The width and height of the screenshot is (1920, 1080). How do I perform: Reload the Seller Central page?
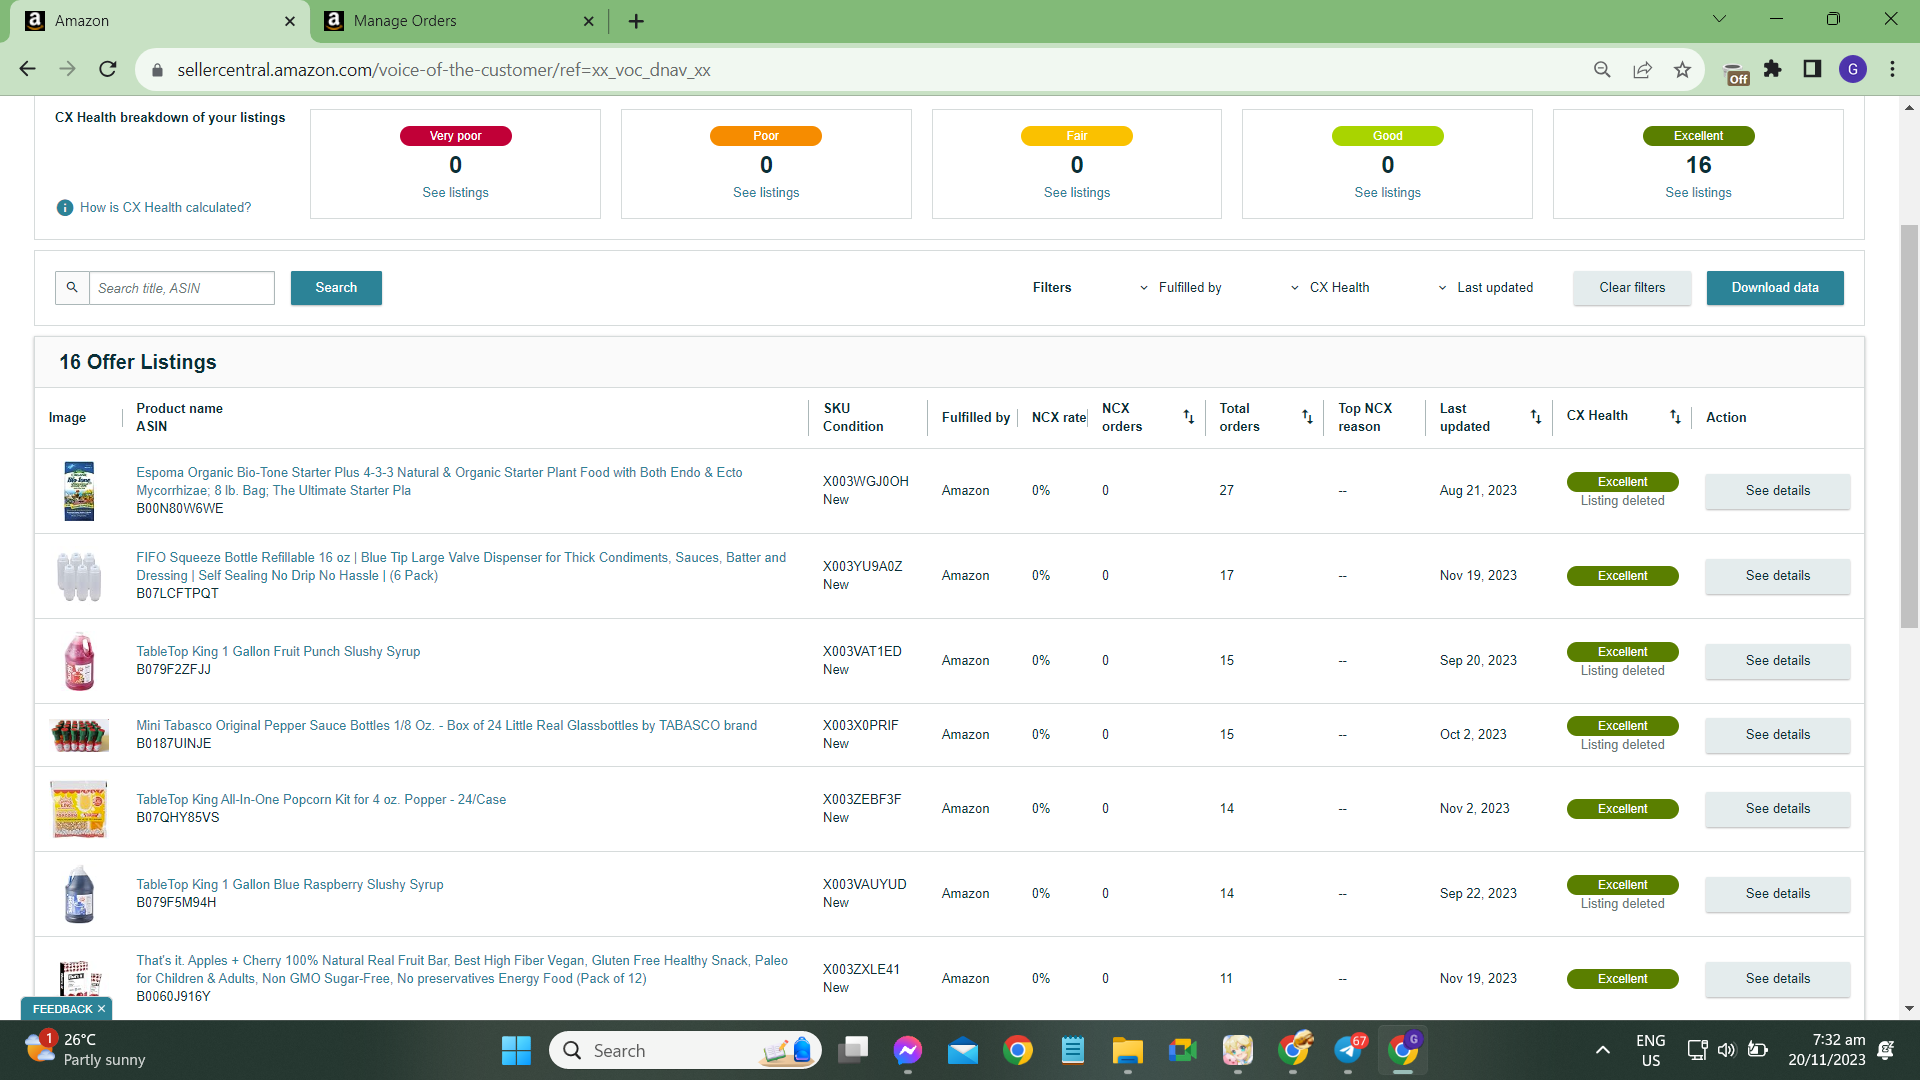pos(108,69)
